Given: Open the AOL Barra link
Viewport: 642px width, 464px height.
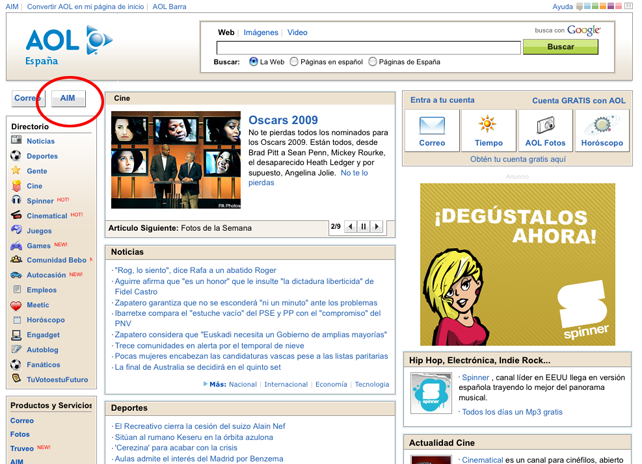Looking at the screenshot, I should click(x=169, y=7).
